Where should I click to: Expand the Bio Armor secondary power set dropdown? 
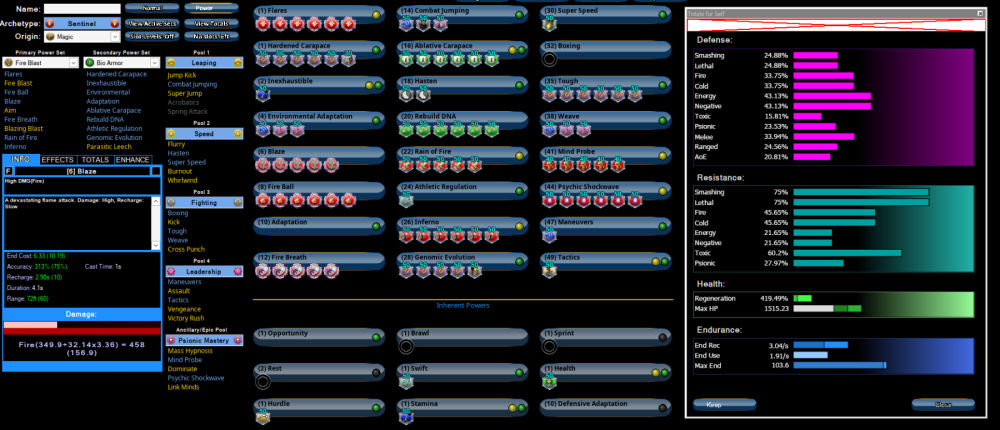point(122,63)
